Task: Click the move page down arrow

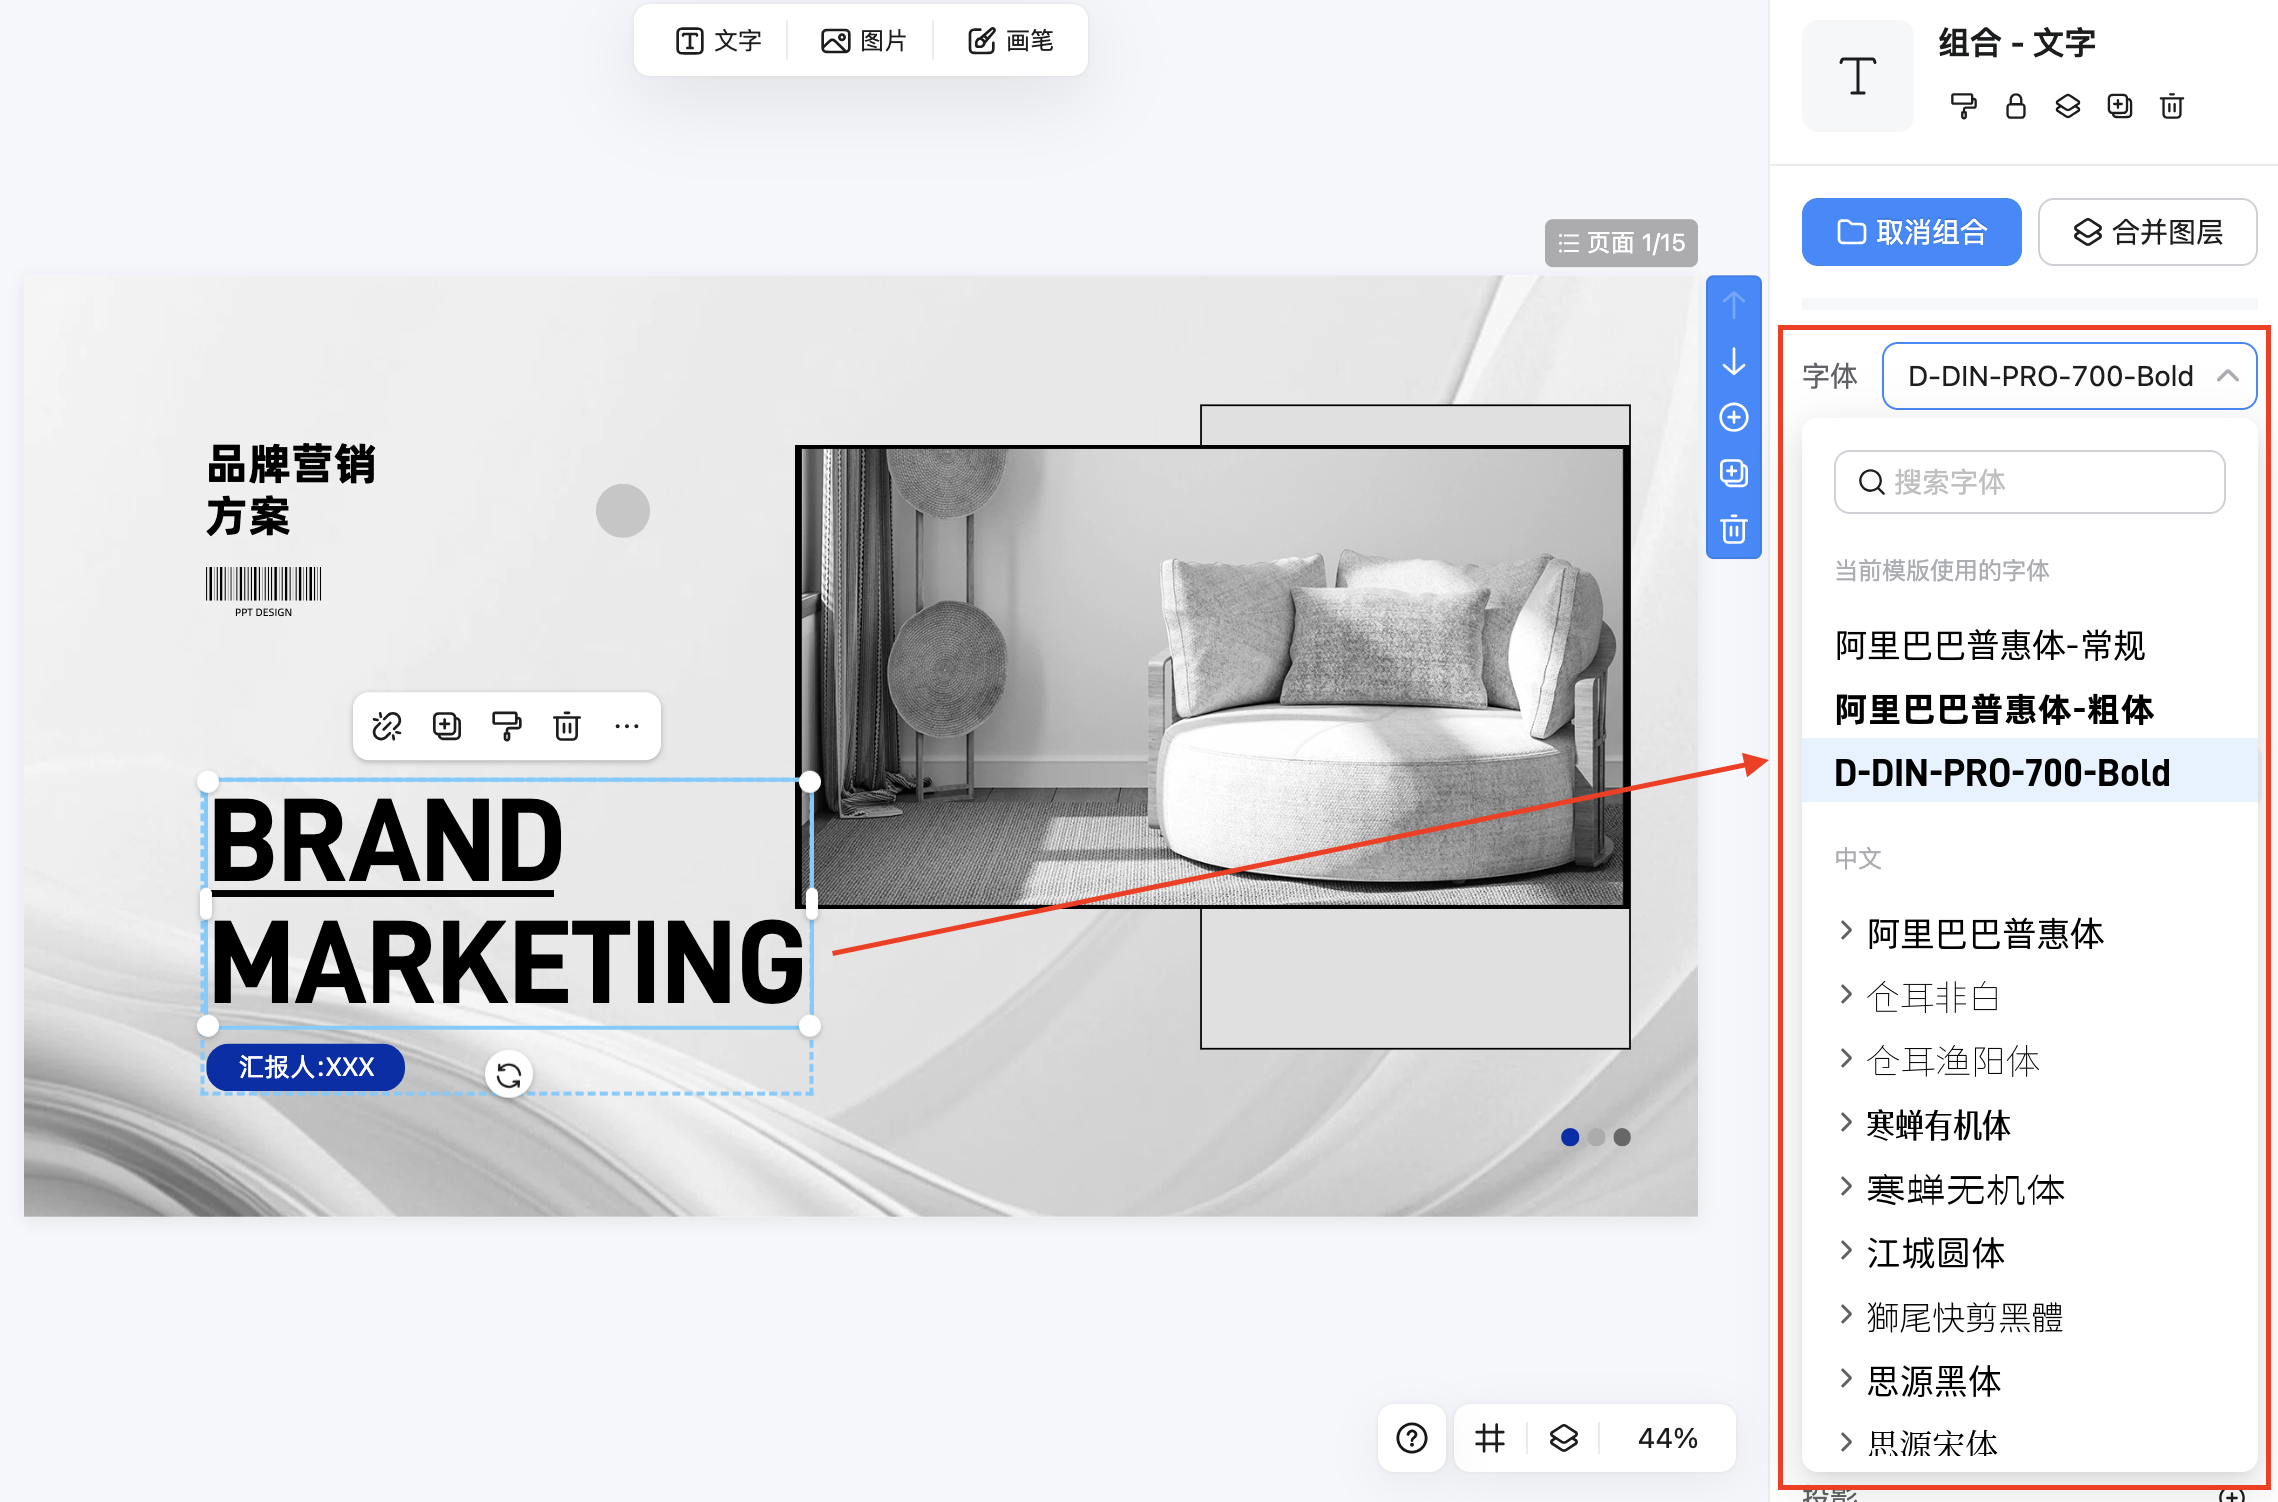Action: click(x=1734, y=361)
